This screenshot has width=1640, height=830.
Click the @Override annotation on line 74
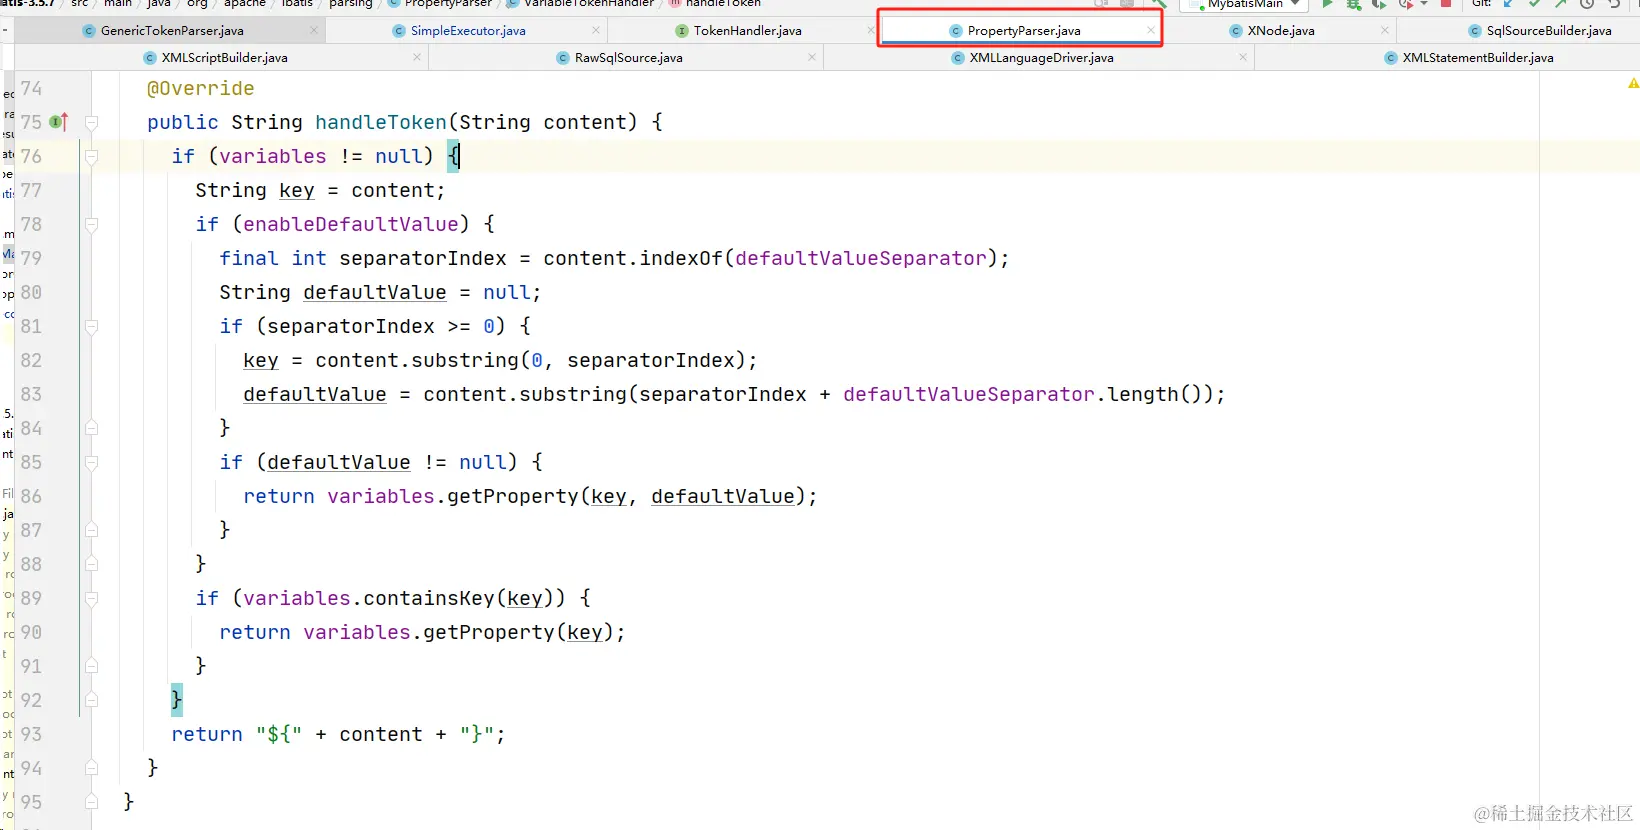(200, 89)
